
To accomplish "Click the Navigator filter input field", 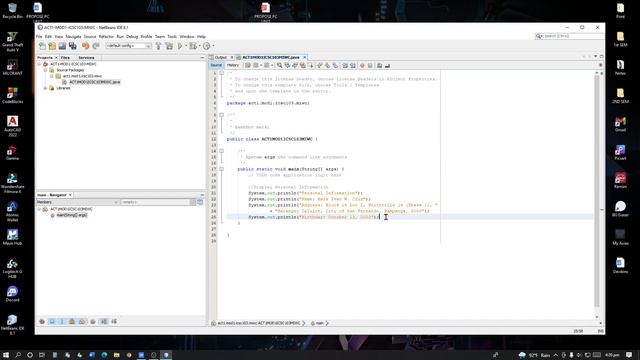I will (x=158, y=202).
